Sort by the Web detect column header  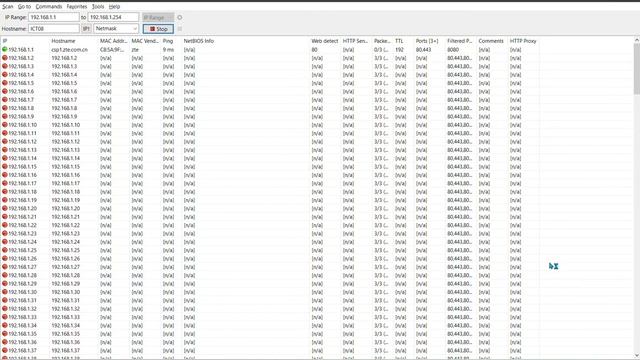click(x=325, y=41)
